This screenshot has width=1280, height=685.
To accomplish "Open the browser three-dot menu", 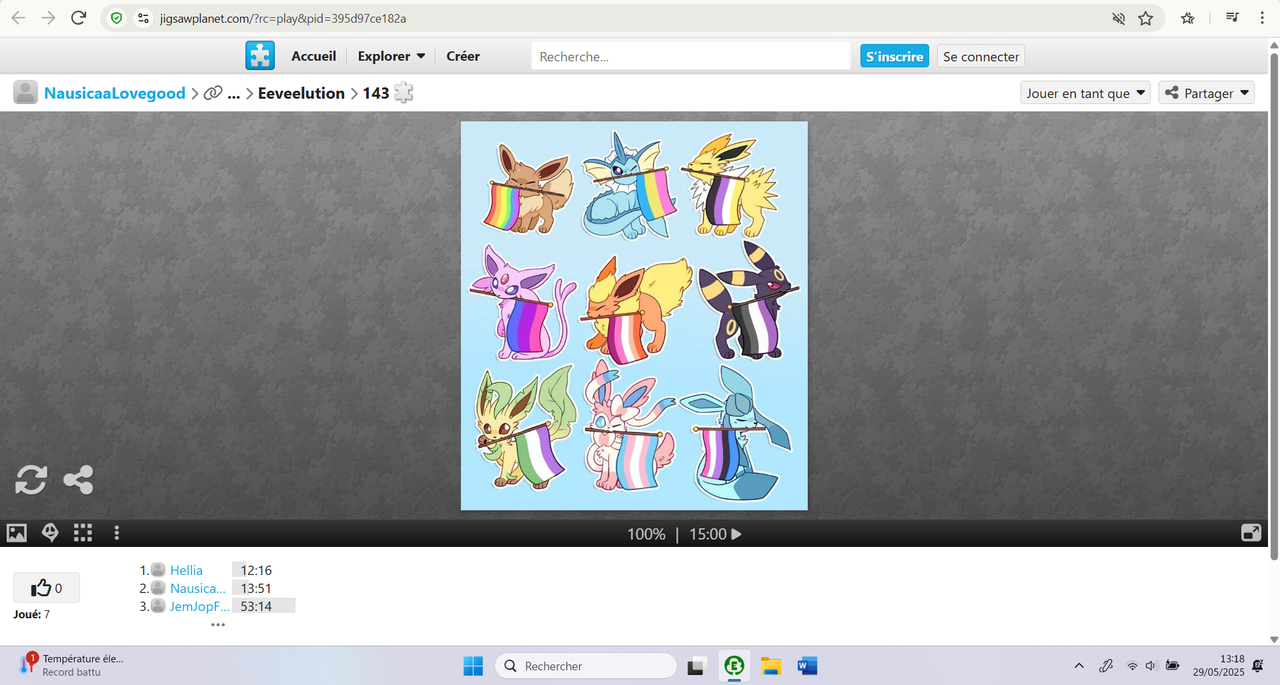I will click(1262, 18).
